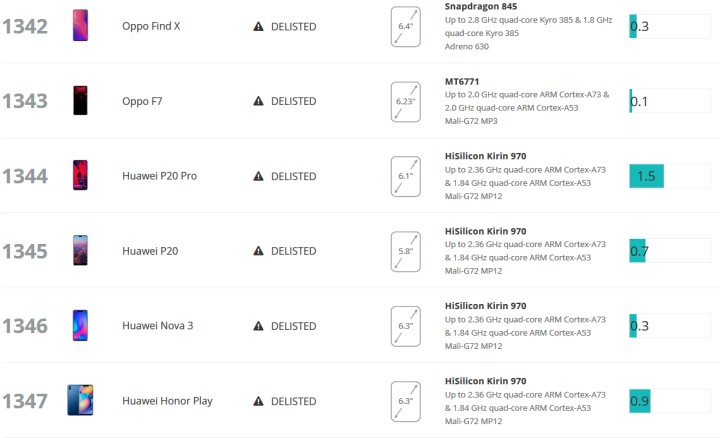This screenshot has width=720, height=438.
Task: Open the Huawei P20 Pro phone image
Action: click(x=81, y=176)
